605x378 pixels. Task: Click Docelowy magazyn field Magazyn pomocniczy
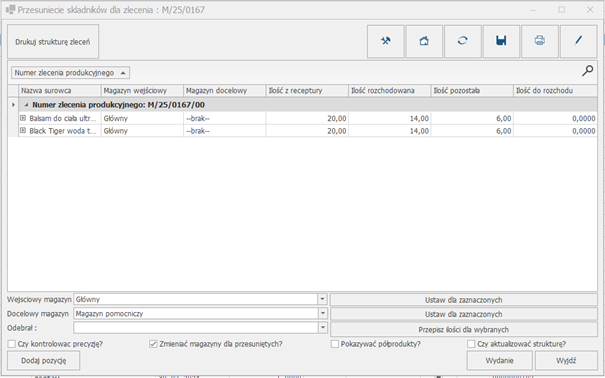click(x=196, y=313)
